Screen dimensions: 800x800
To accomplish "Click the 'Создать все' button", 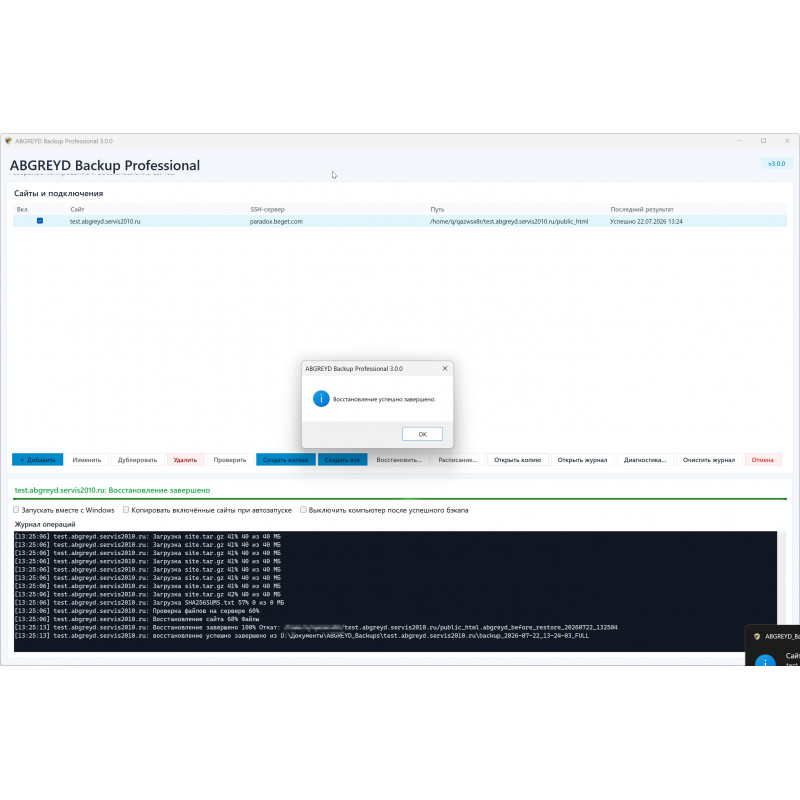I will click(x=342, y=460).
